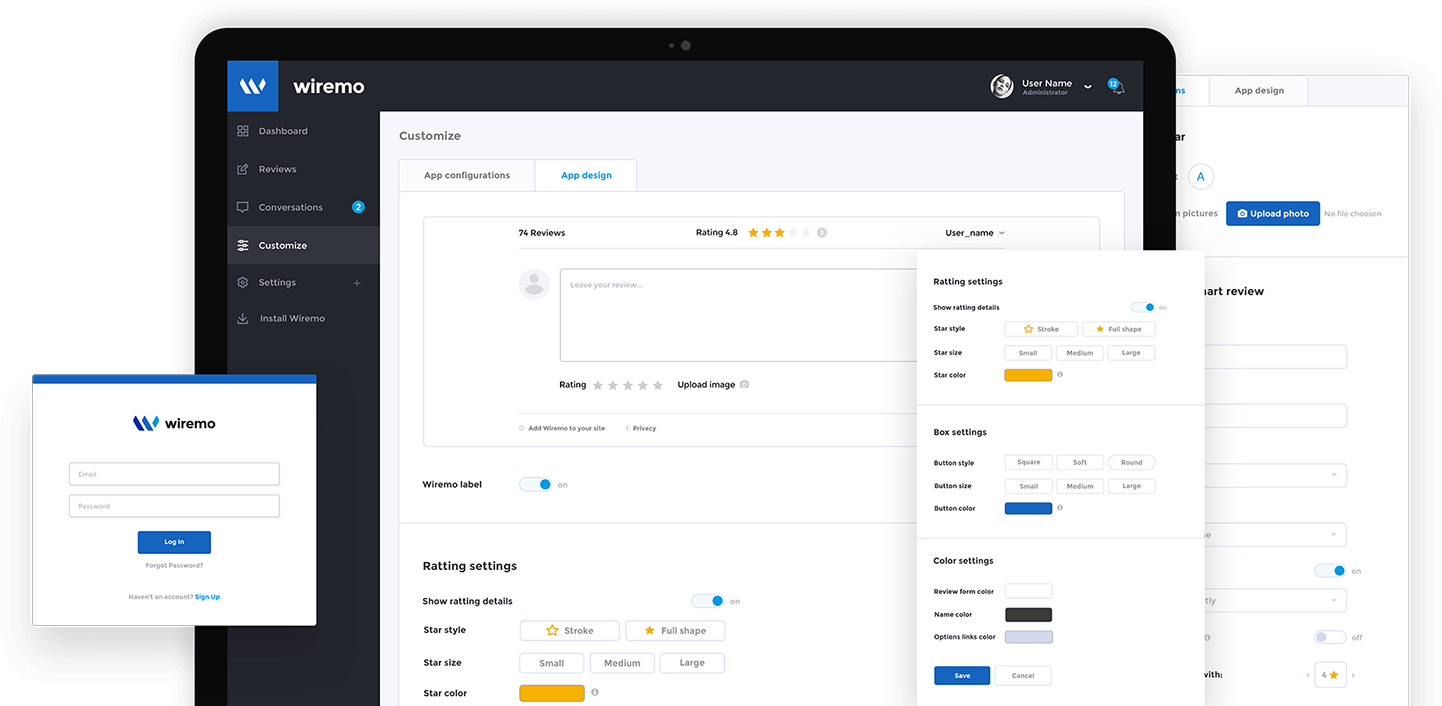Select Full shape star style in floating panel
Screen dimensions: 1442x706
point(1118,329)
